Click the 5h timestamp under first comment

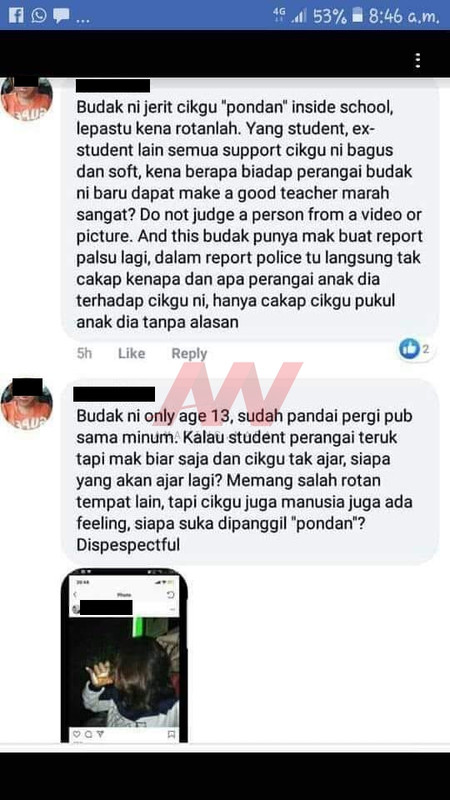coord(84,353)
